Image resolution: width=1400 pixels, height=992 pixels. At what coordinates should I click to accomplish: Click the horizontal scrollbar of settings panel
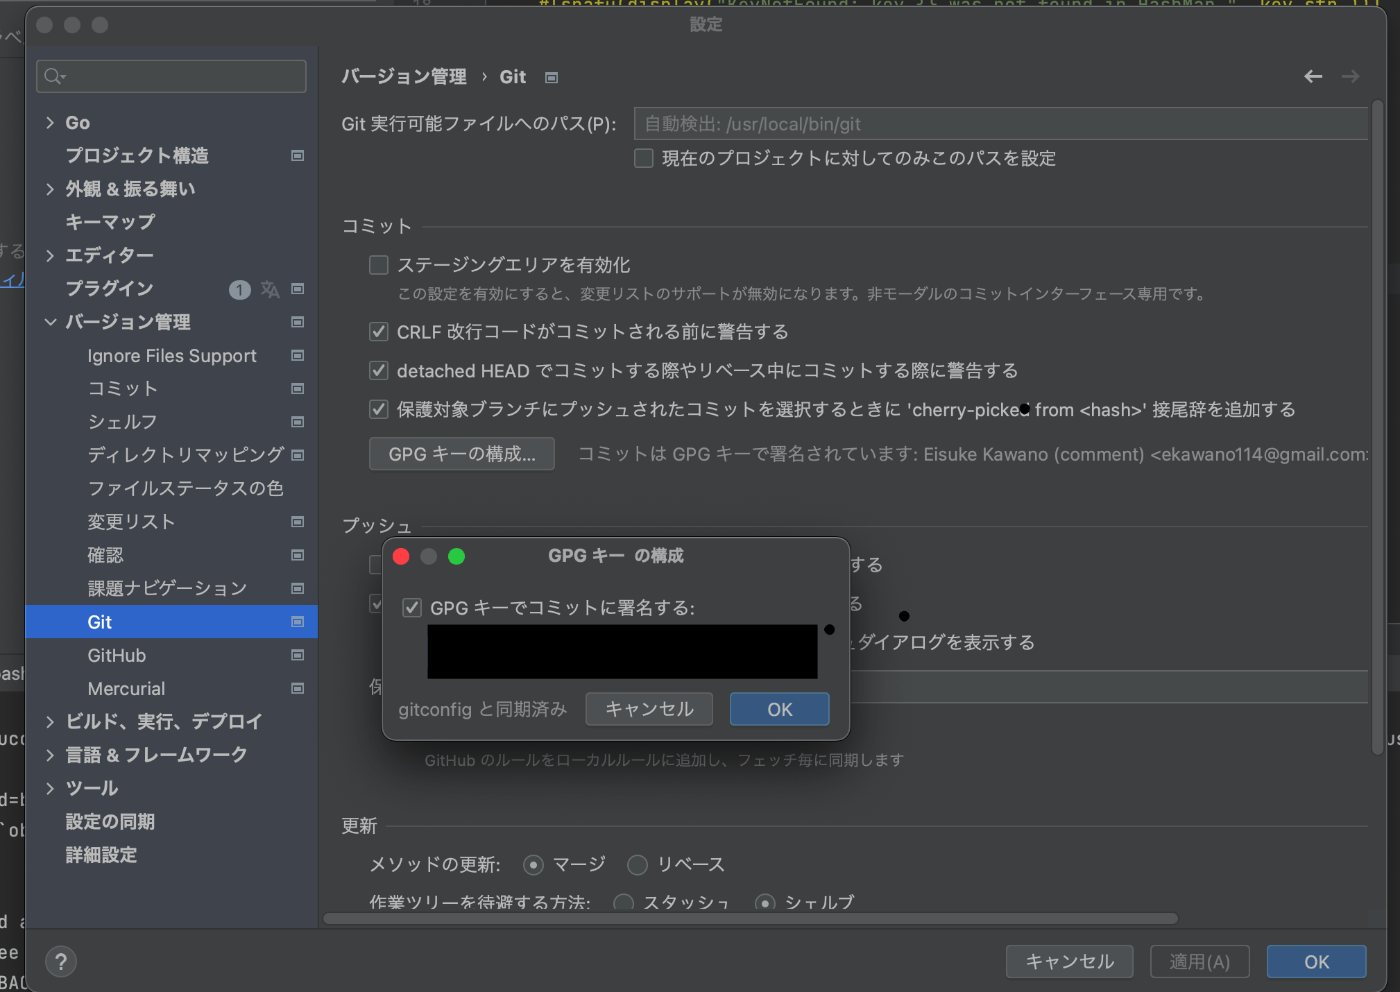tap(750, 918)
